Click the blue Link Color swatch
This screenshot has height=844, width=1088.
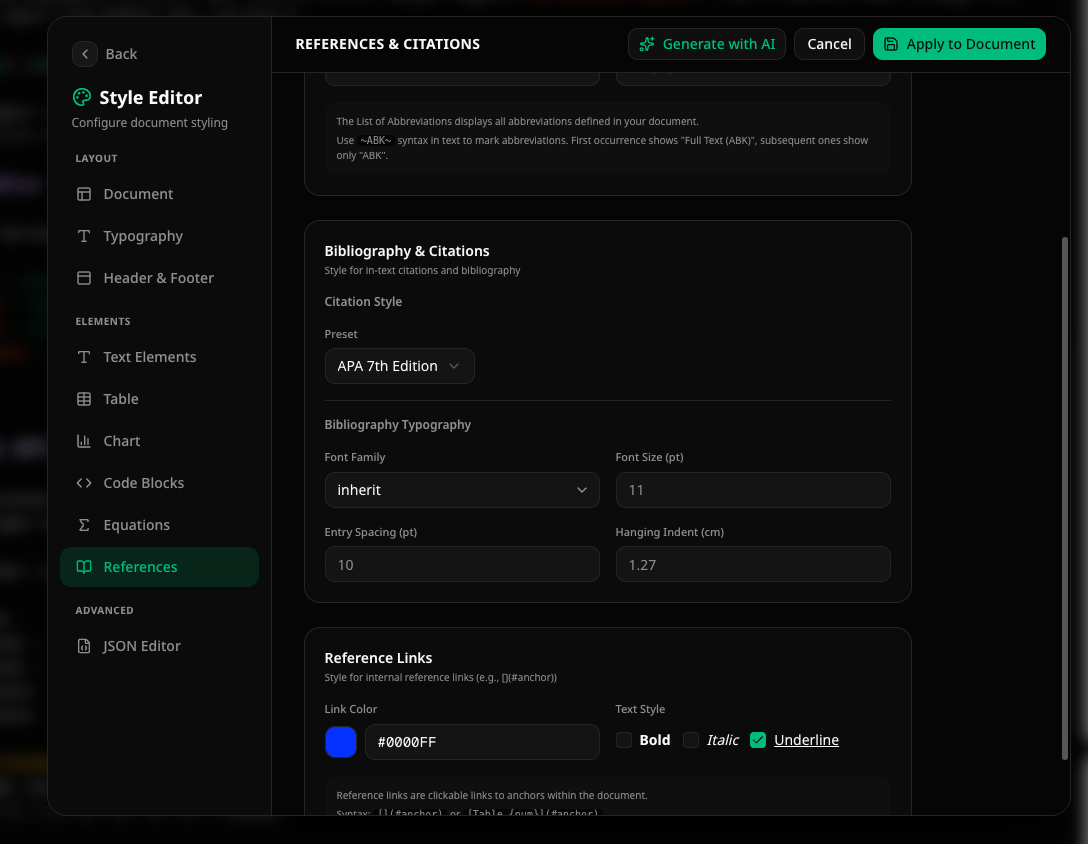[341, 742]
